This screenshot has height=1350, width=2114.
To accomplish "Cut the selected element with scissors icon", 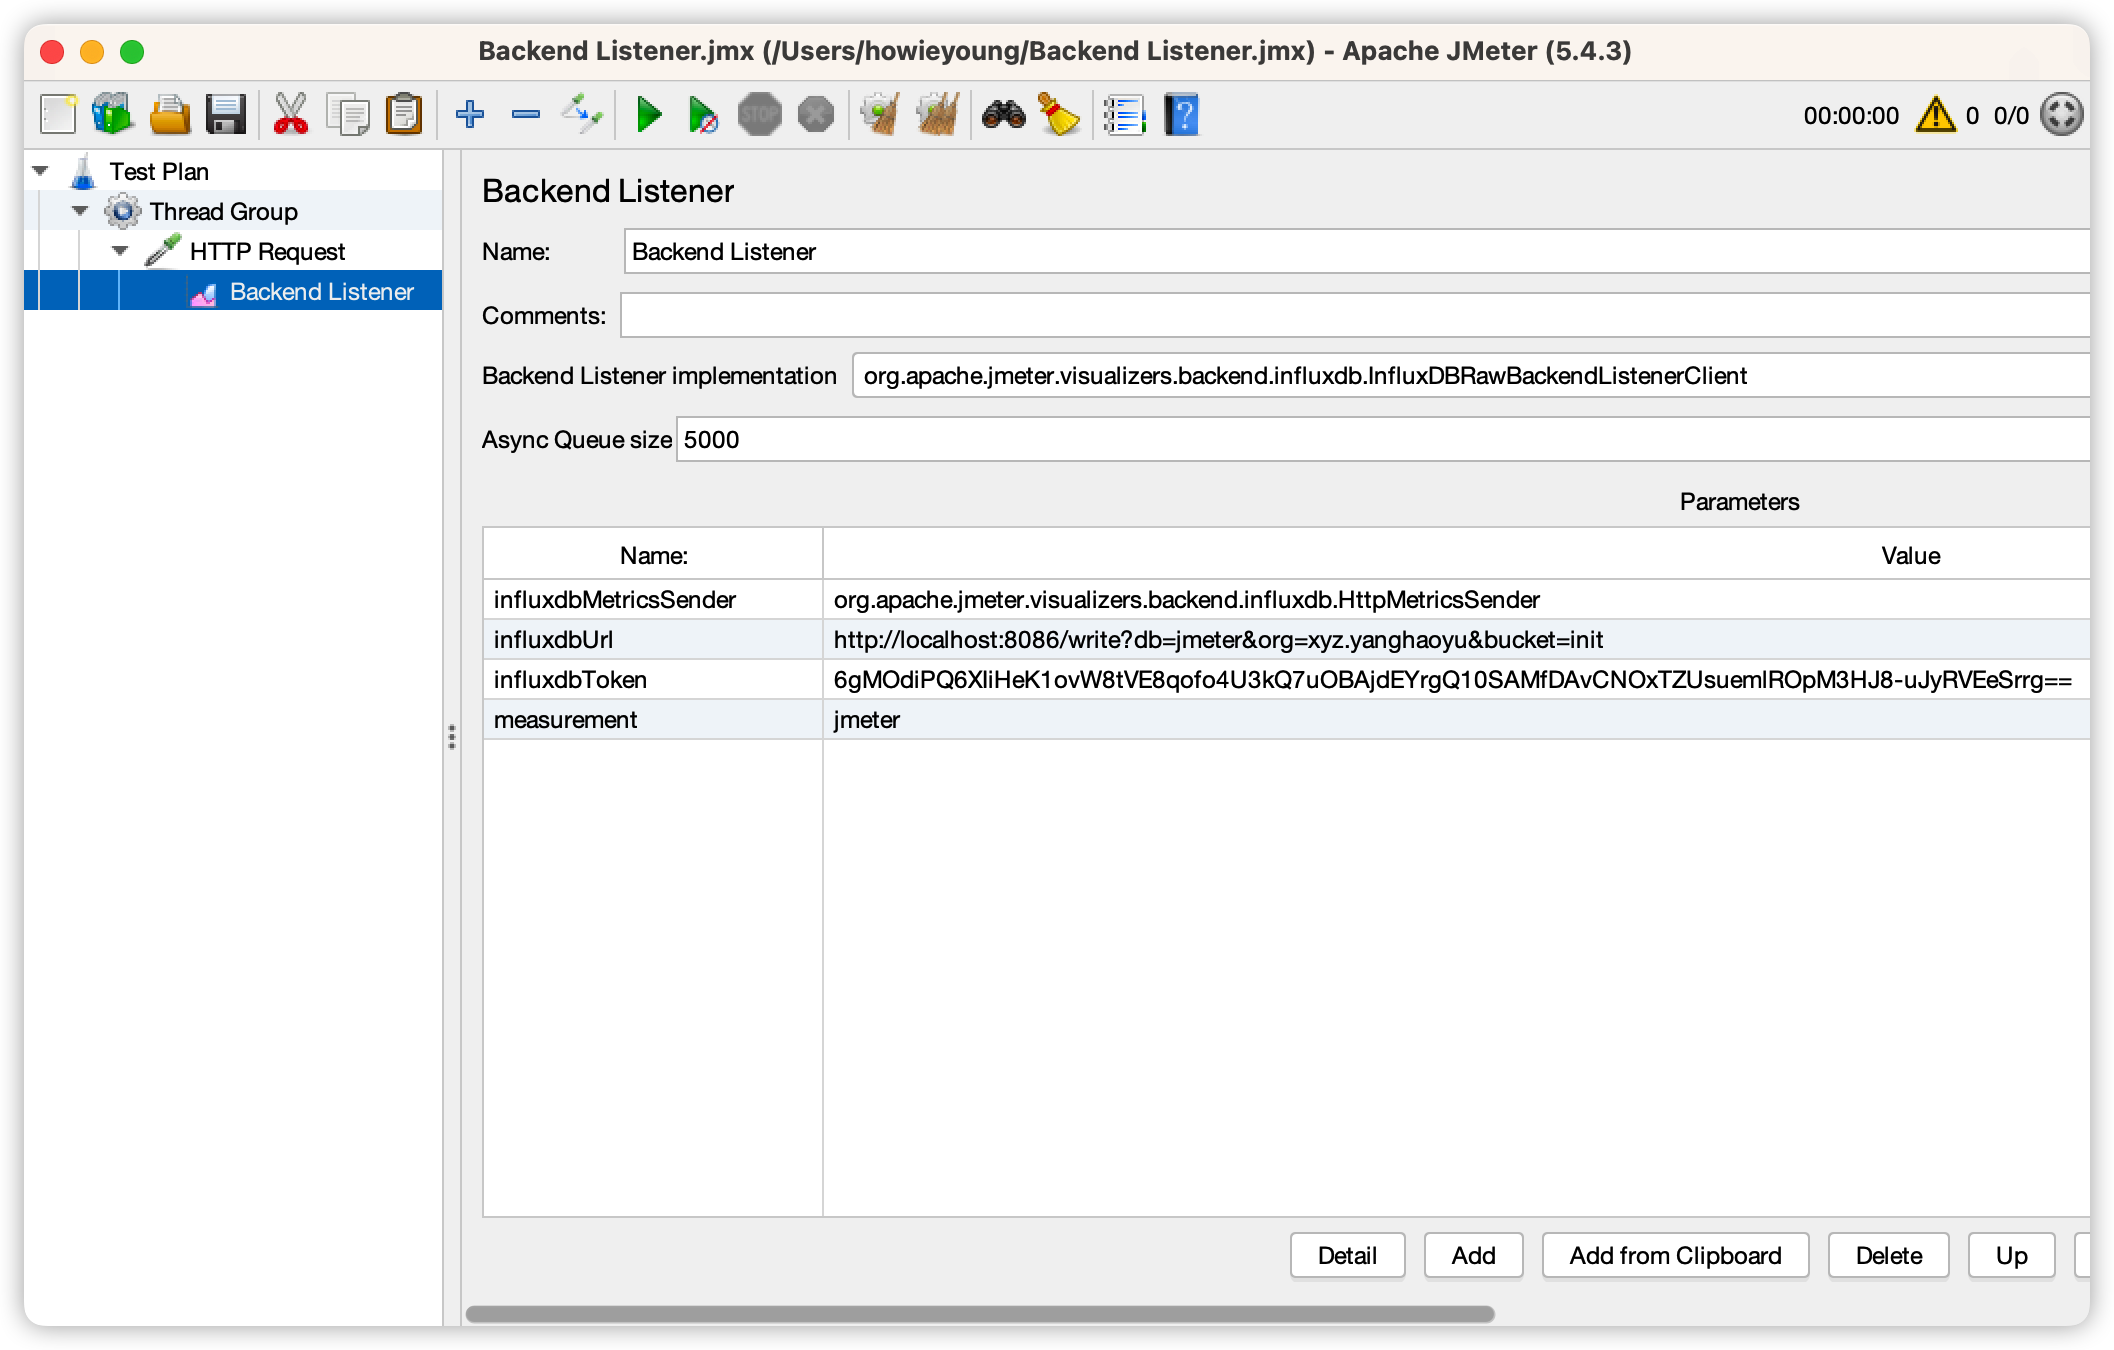I will pyautogui.click(x=291, y=114).
